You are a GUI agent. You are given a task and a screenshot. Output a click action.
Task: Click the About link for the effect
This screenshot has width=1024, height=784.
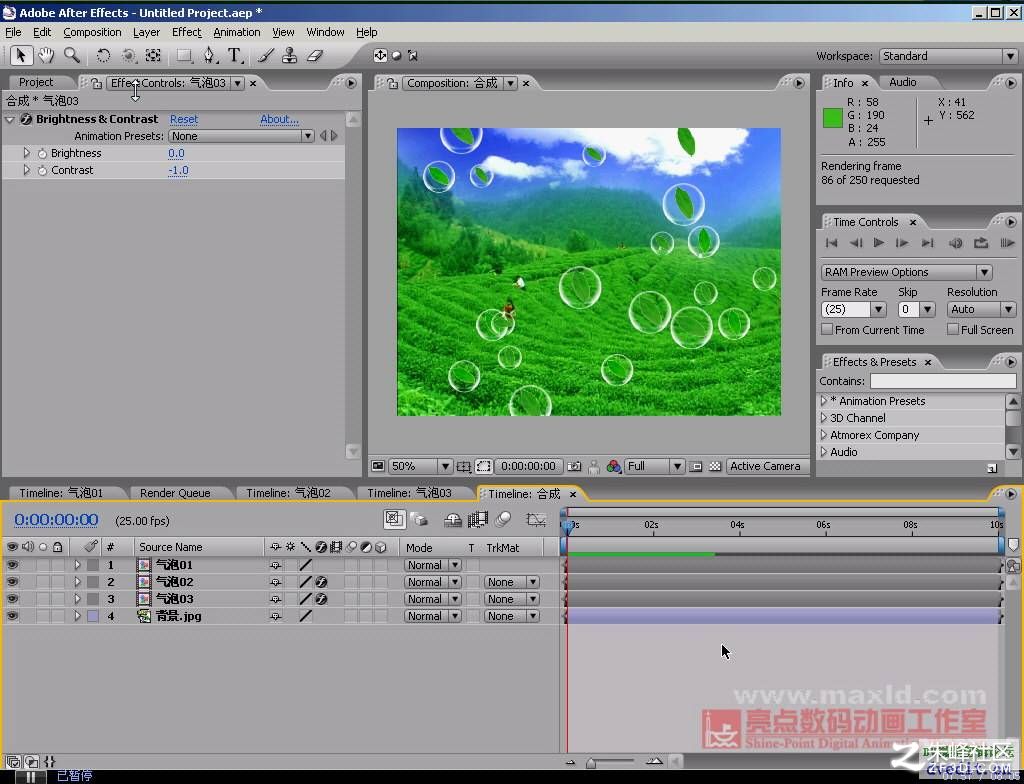pyautogui.click(x=279, y=119)
